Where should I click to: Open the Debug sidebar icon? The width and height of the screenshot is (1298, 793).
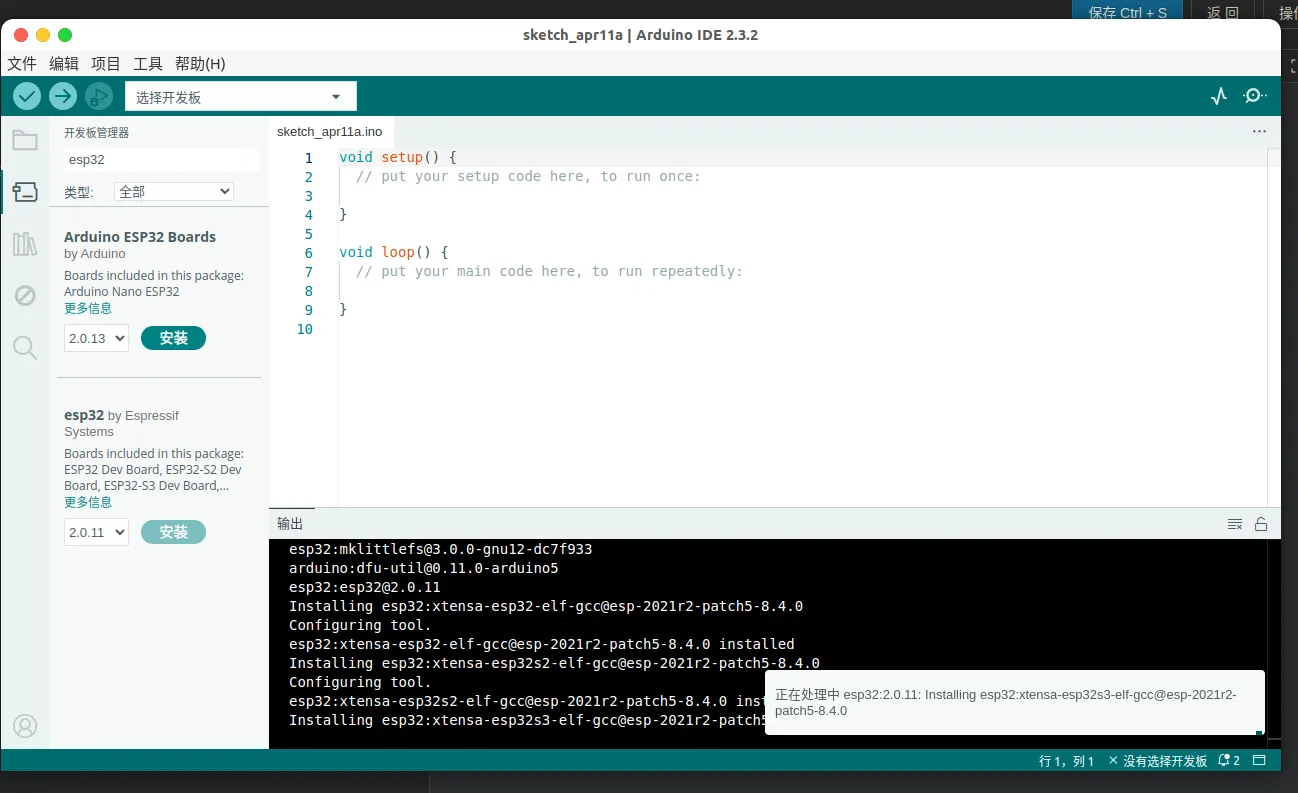pos(25,295)
